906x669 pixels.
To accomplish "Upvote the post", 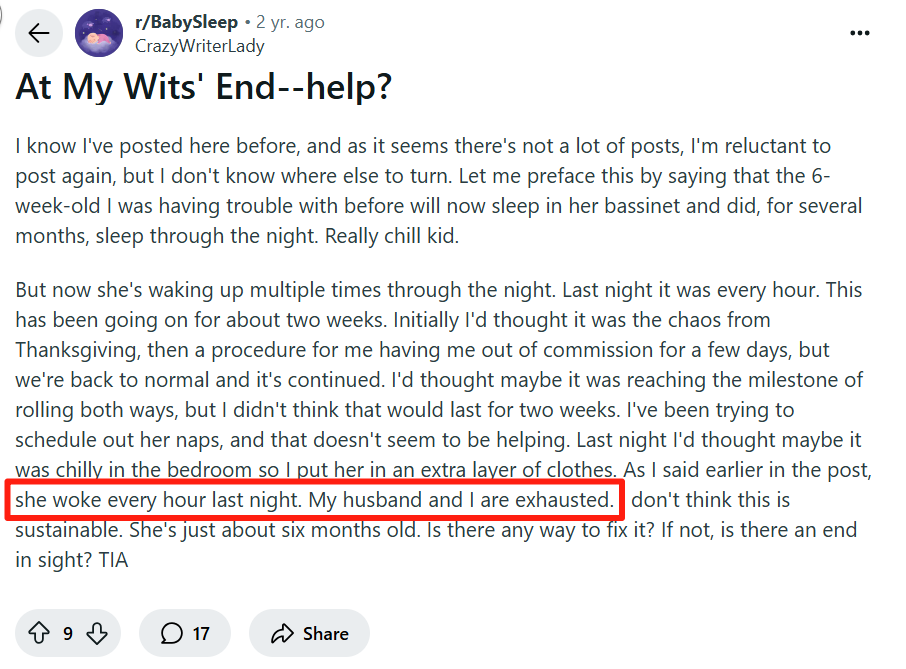I will click(39, 633).
